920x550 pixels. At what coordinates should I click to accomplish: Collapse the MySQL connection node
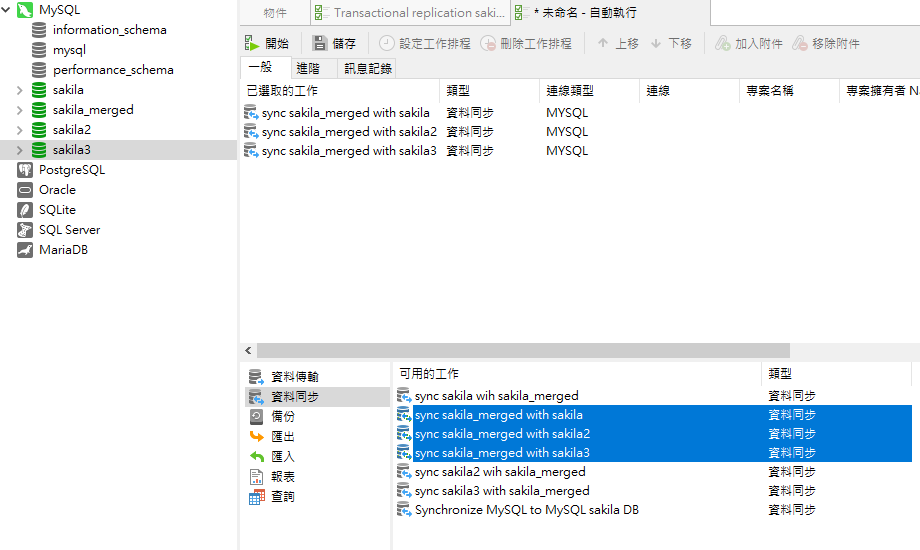(6, 10)
